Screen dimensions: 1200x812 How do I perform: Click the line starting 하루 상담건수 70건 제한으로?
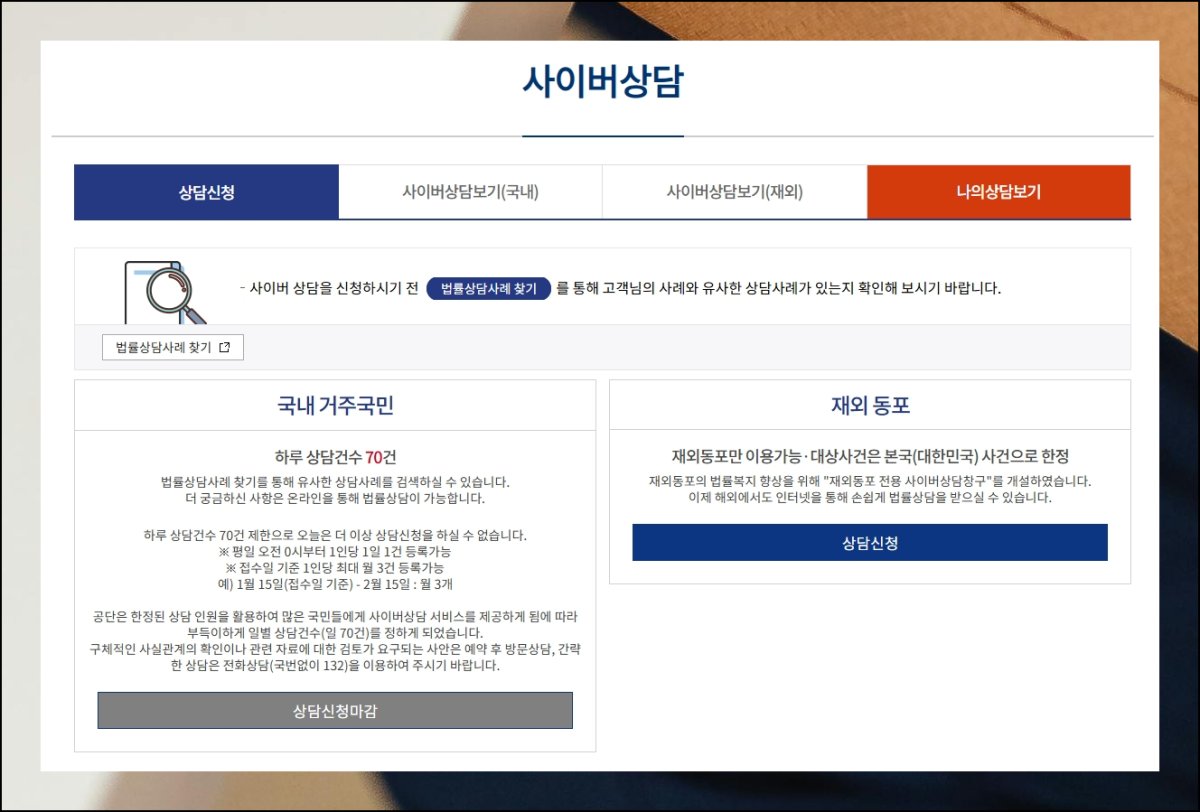335,536
